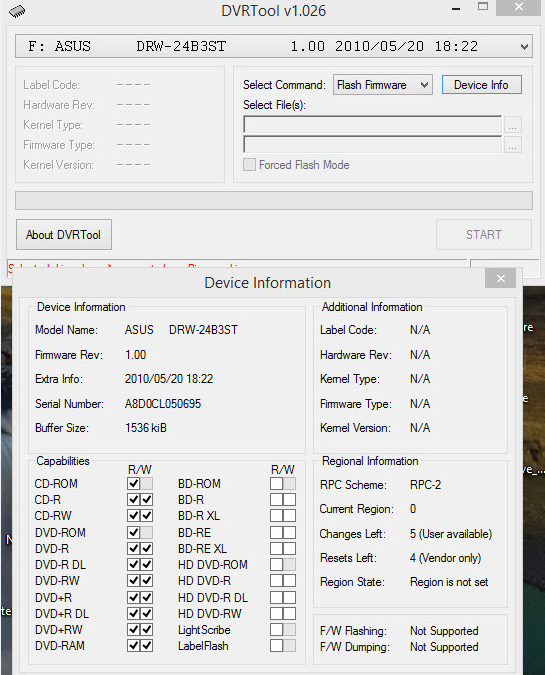Image resolution: width=545 pixels, height=675 pixels.
Task: Click the CD-ROM read checkbox
Action: [x=133, y=483]
